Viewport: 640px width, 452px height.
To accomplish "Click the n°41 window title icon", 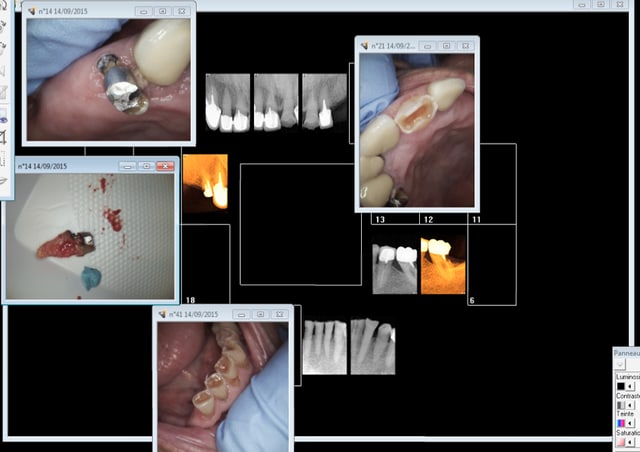I will 164,314.
